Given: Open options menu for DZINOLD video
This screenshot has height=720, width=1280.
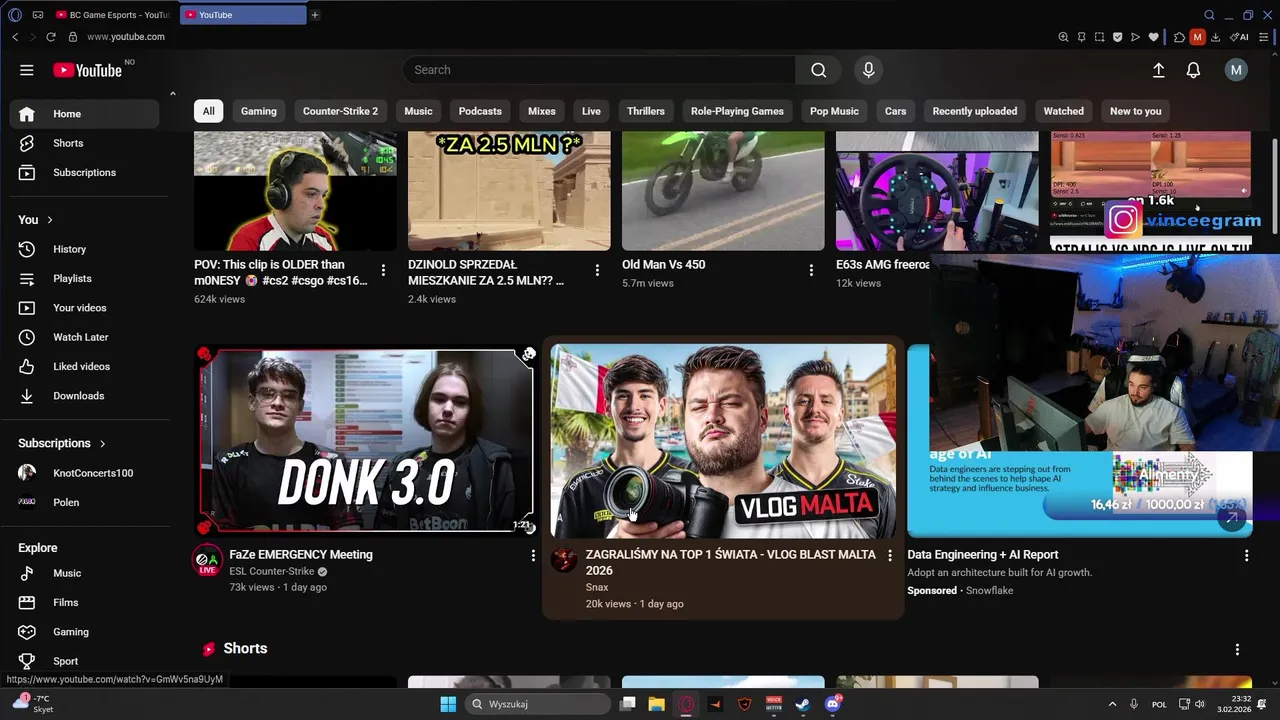Looking at the screenshot, I should [597, 270].
